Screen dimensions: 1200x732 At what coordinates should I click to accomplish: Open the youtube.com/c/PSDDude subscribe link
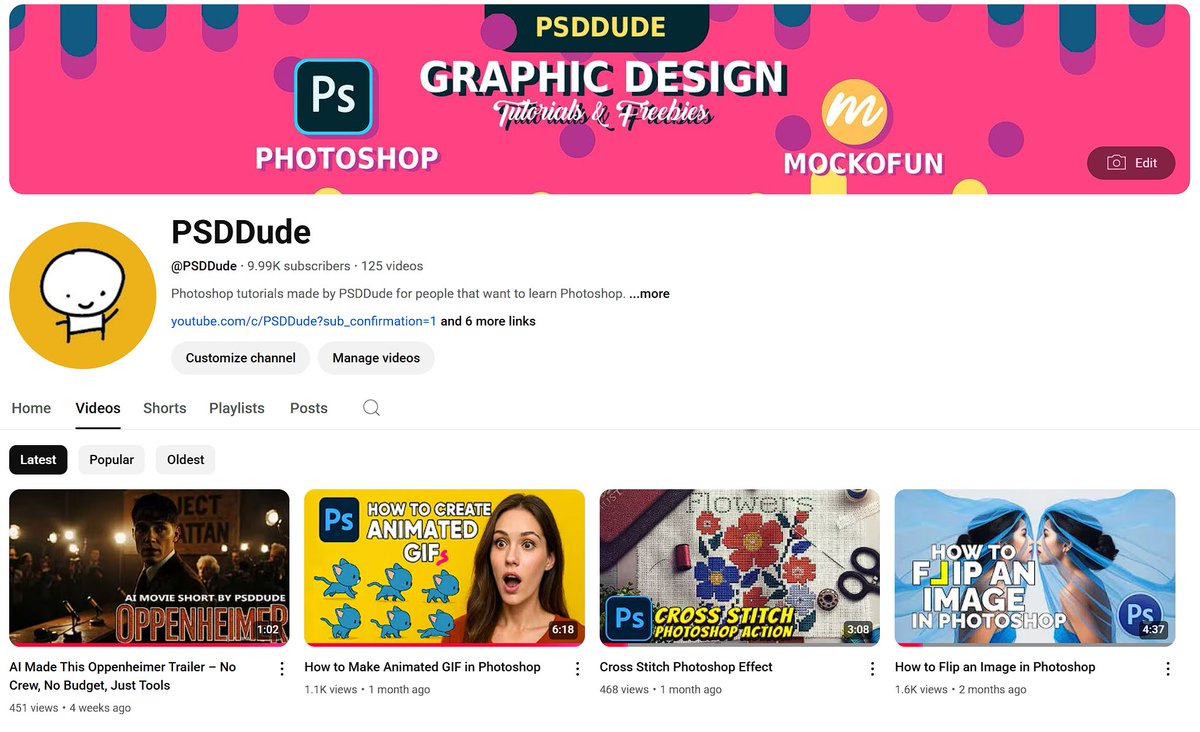(x=304, y=321)
